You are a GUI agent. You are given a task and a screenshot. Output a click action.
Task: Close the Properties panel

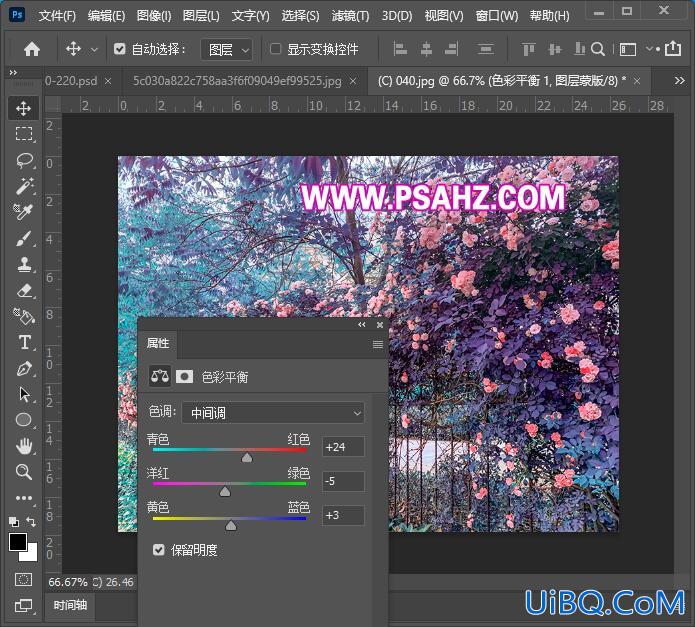coord(380,325)
